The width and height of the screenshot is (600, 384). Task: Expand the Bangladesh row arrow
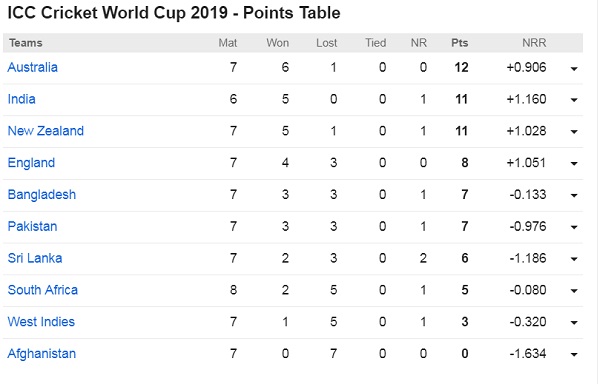[x=574, y=195]
